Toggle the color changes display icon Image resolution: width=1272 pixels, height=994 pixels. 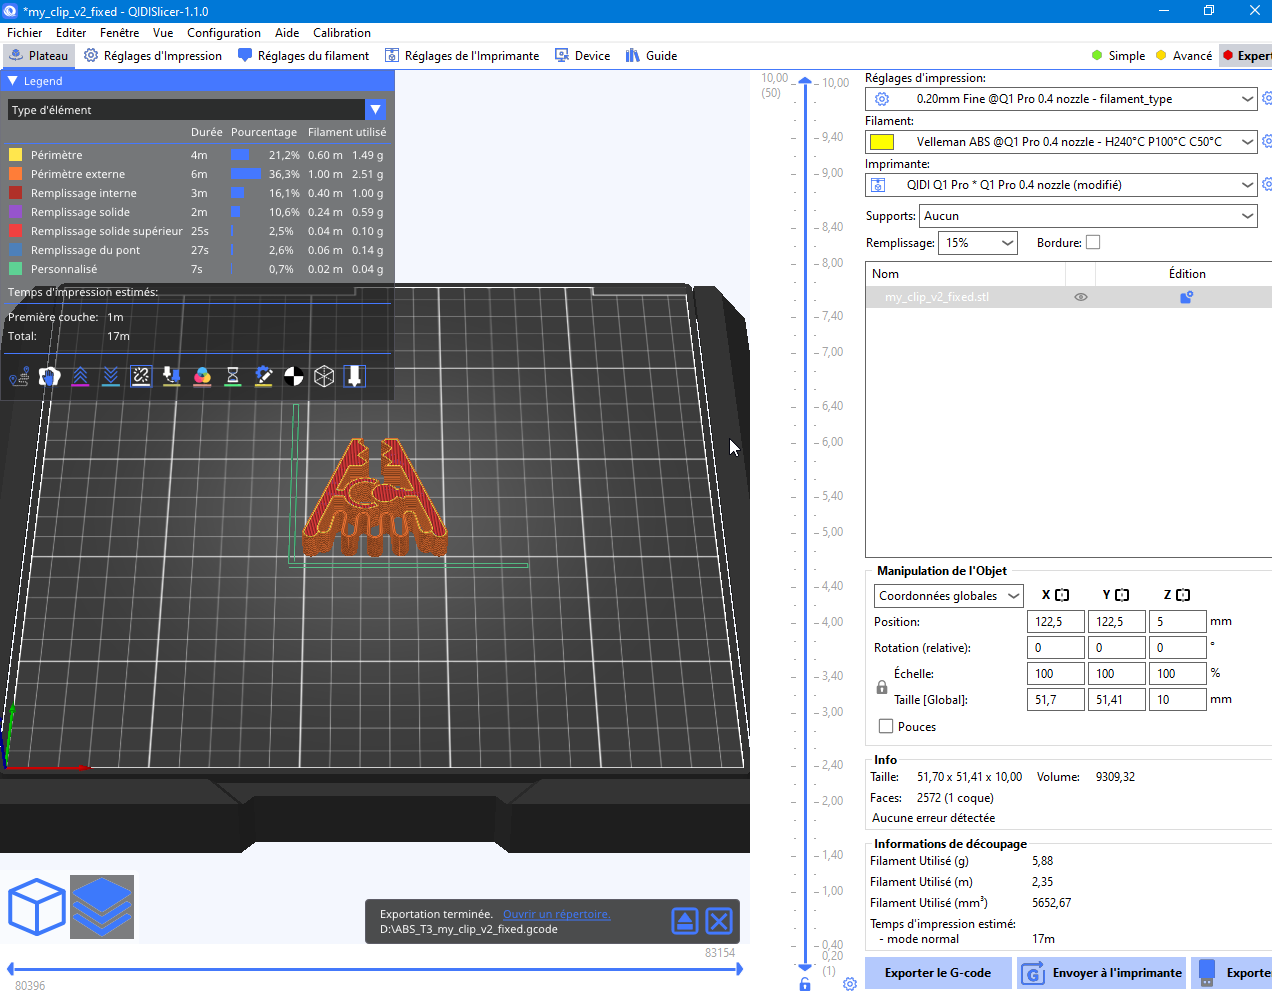(202, 376)
